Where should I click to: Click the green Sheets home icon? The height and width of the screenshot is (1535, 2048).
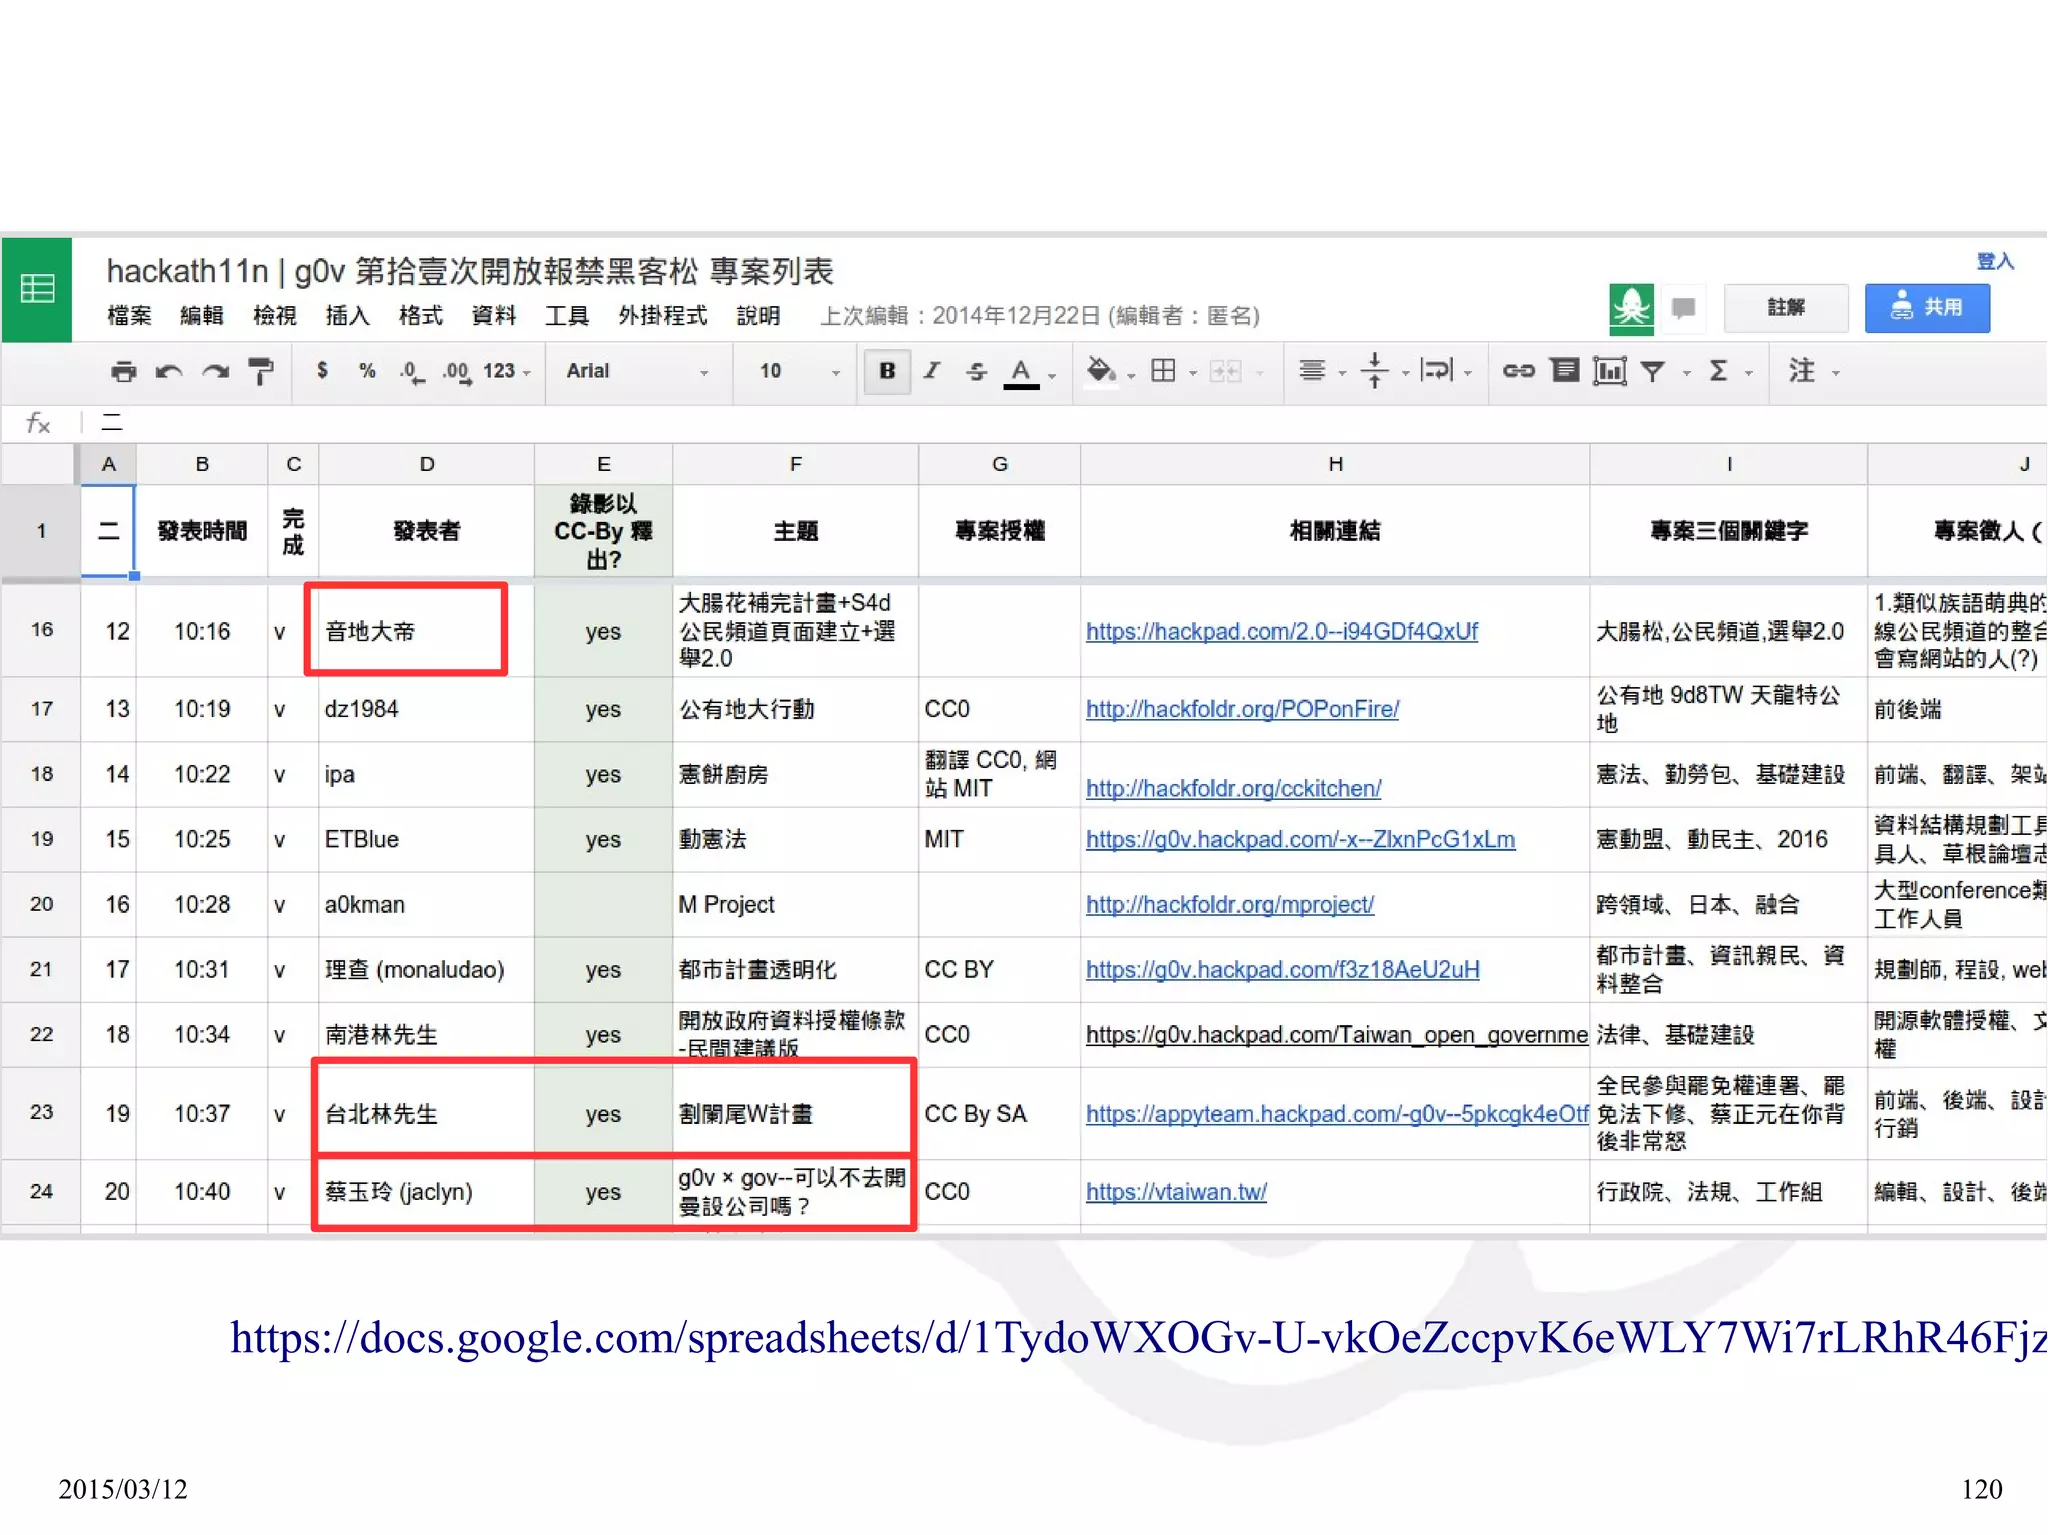coord(37,290)
